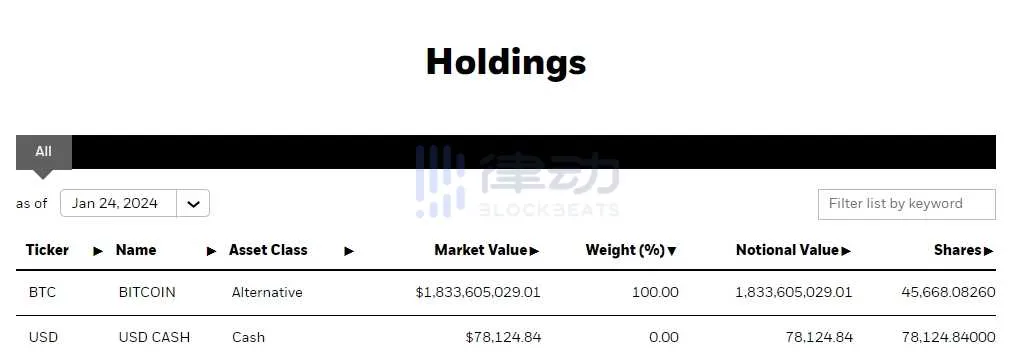Select the Jan 24, 2024 date field
Image resolution: width=1035 pixels, height=364 pixels.
pyautogui.click(x=118, y=203)
